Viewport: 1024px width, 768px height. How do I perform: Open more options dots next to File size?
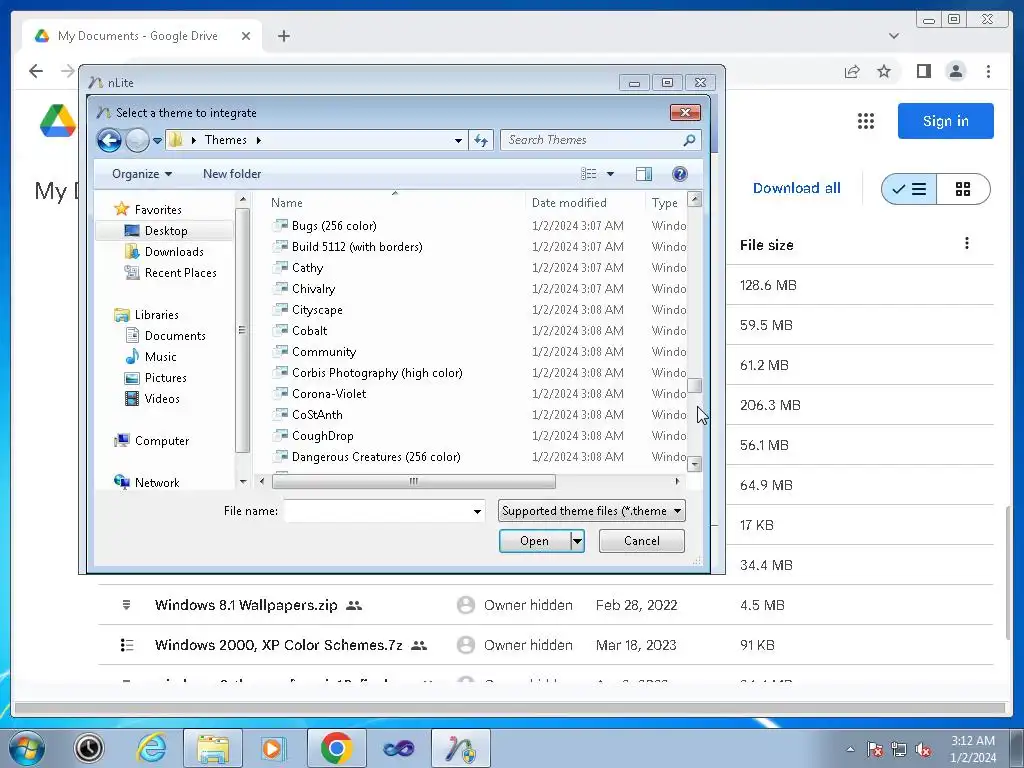pos(967,244)
